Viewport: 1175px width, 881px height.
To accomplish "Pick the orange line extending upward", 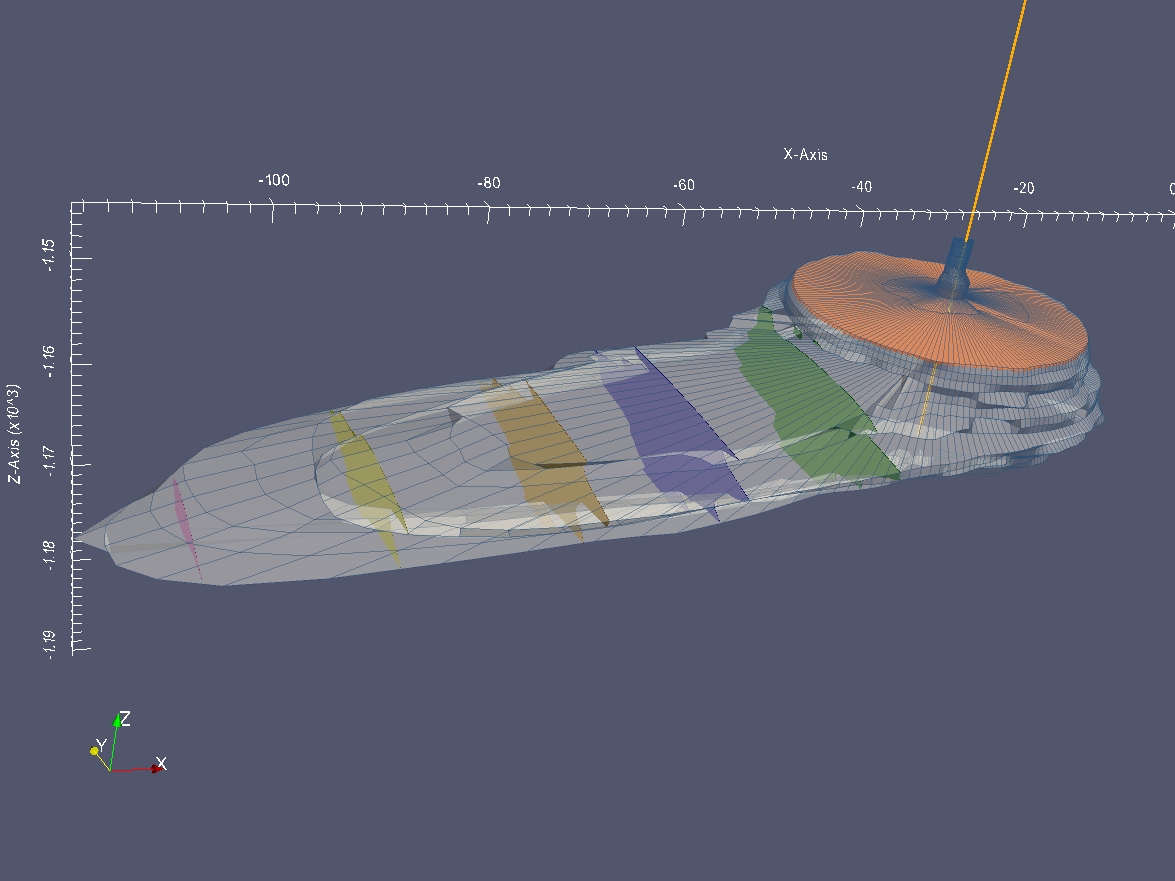I will 997,120.
